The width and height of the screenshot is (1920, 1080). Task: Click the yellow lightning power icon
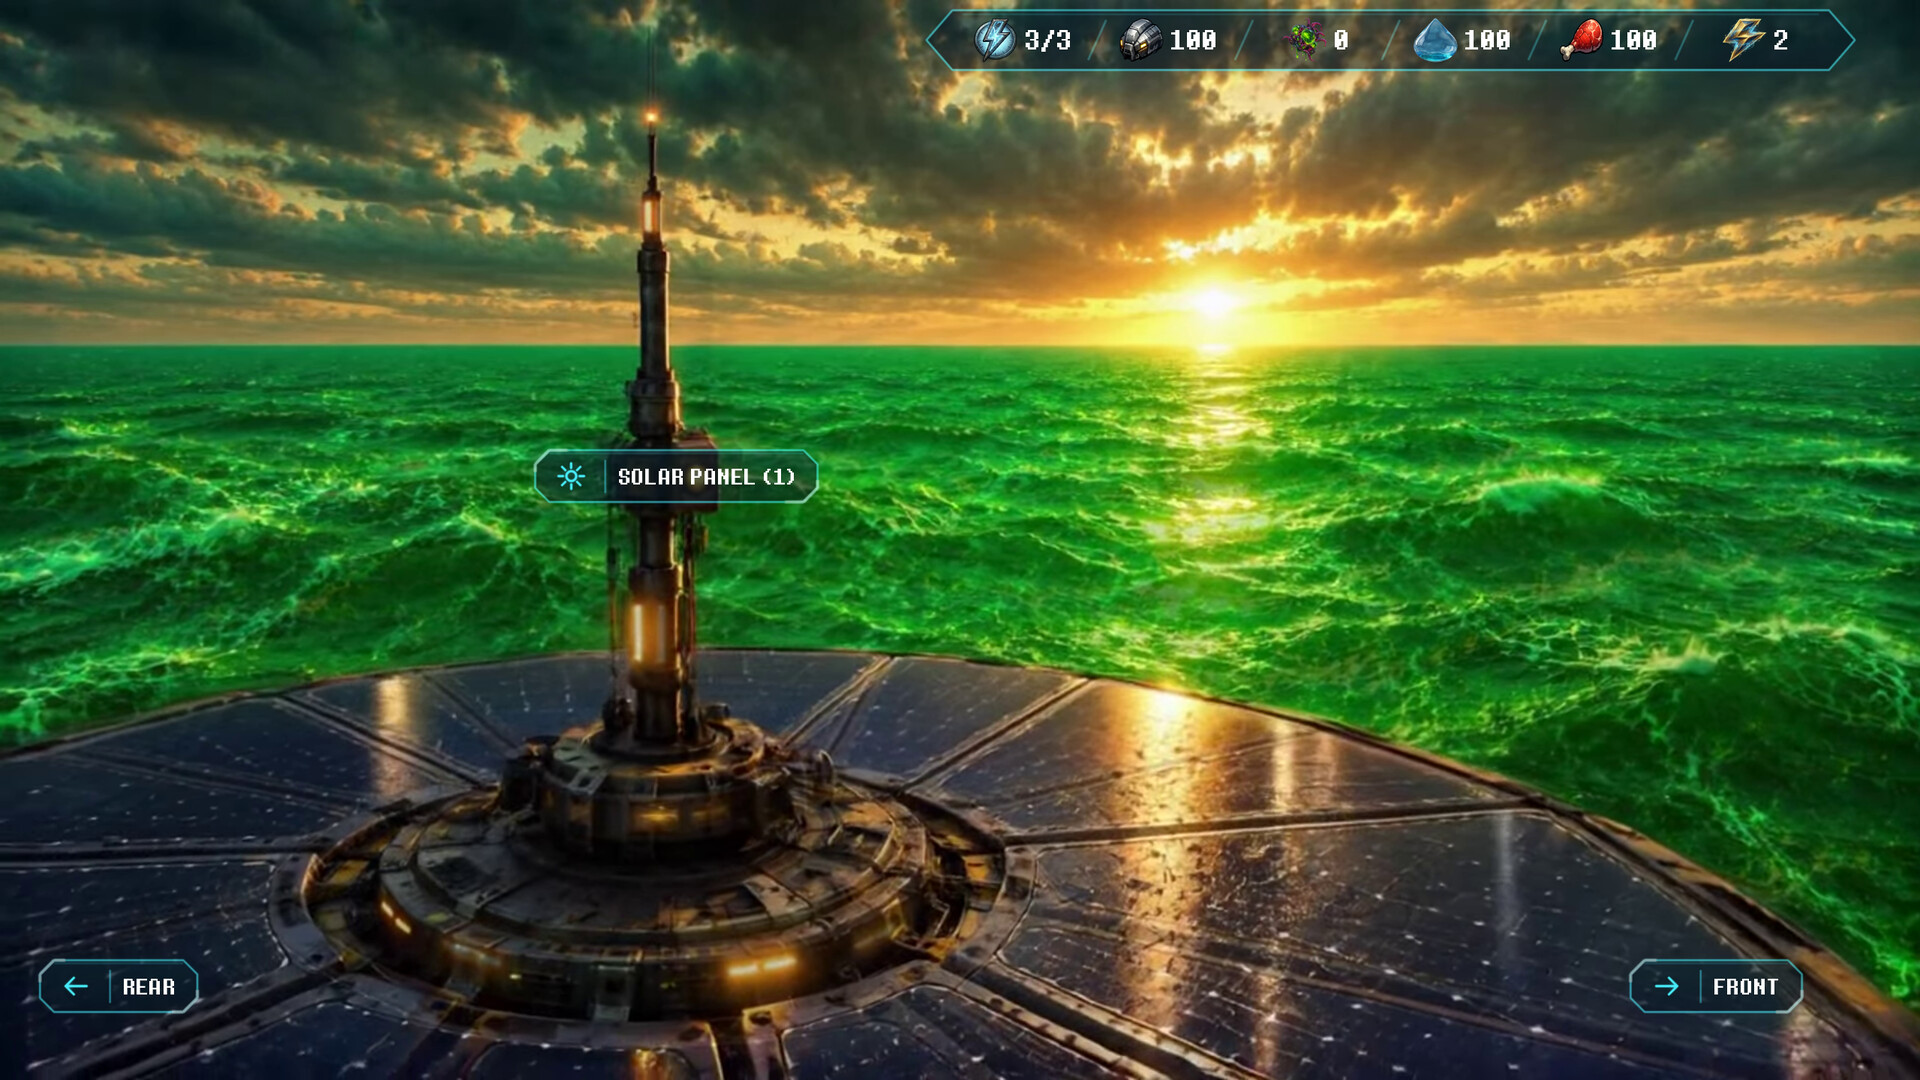tap(1743, 40)
